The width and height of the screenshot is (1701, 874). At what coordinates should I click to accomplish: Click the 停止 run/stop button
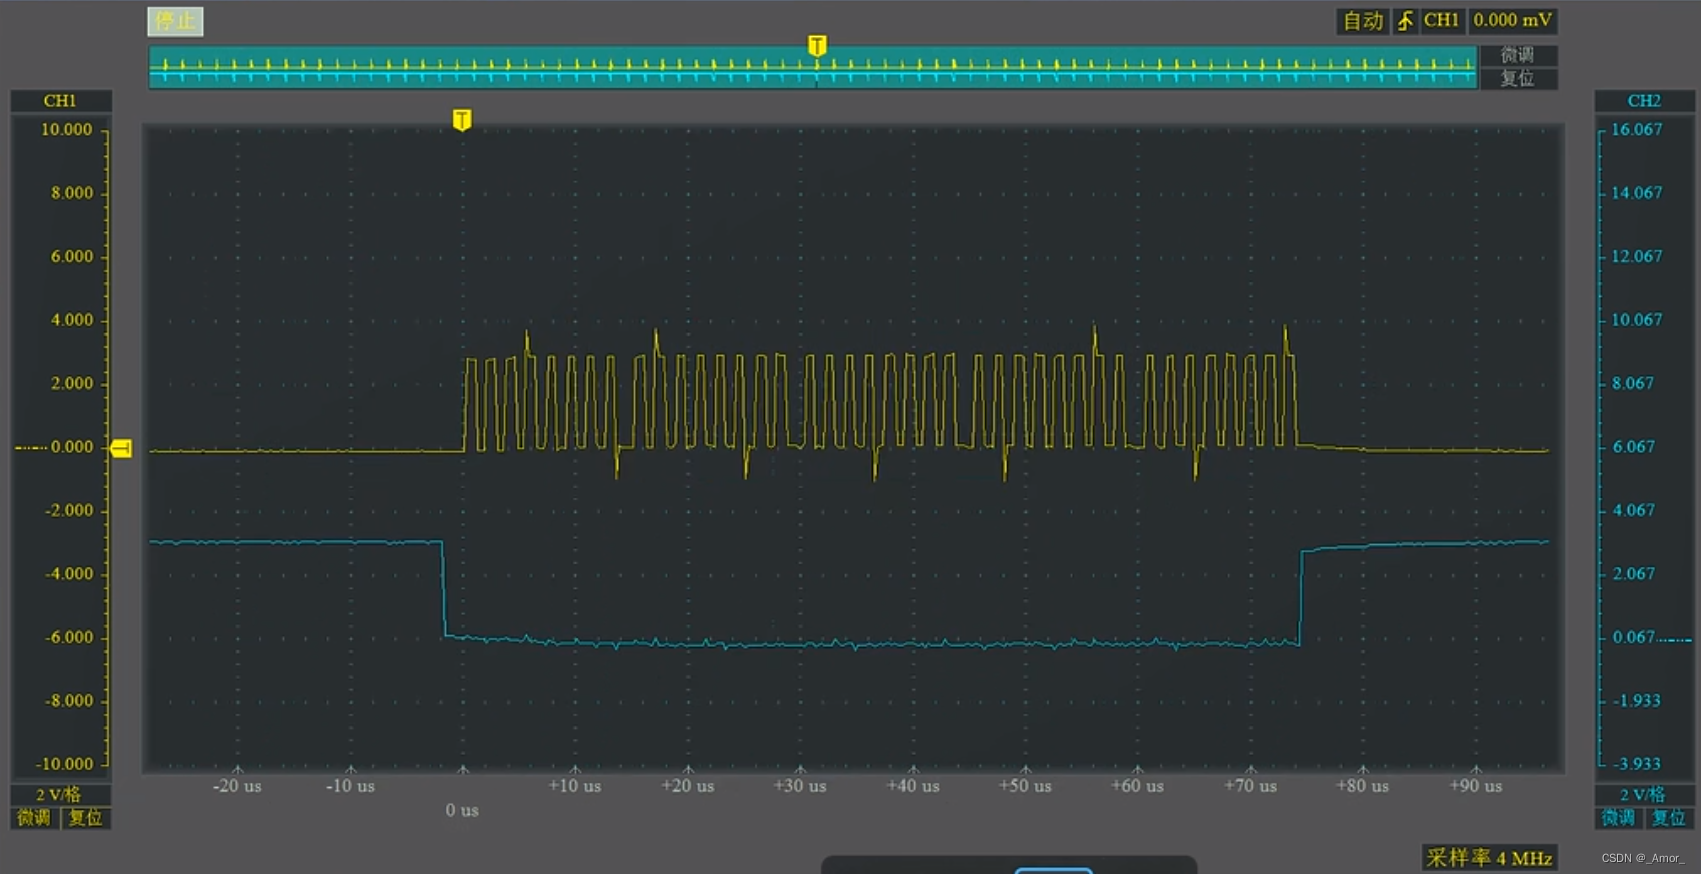point(176,21)
